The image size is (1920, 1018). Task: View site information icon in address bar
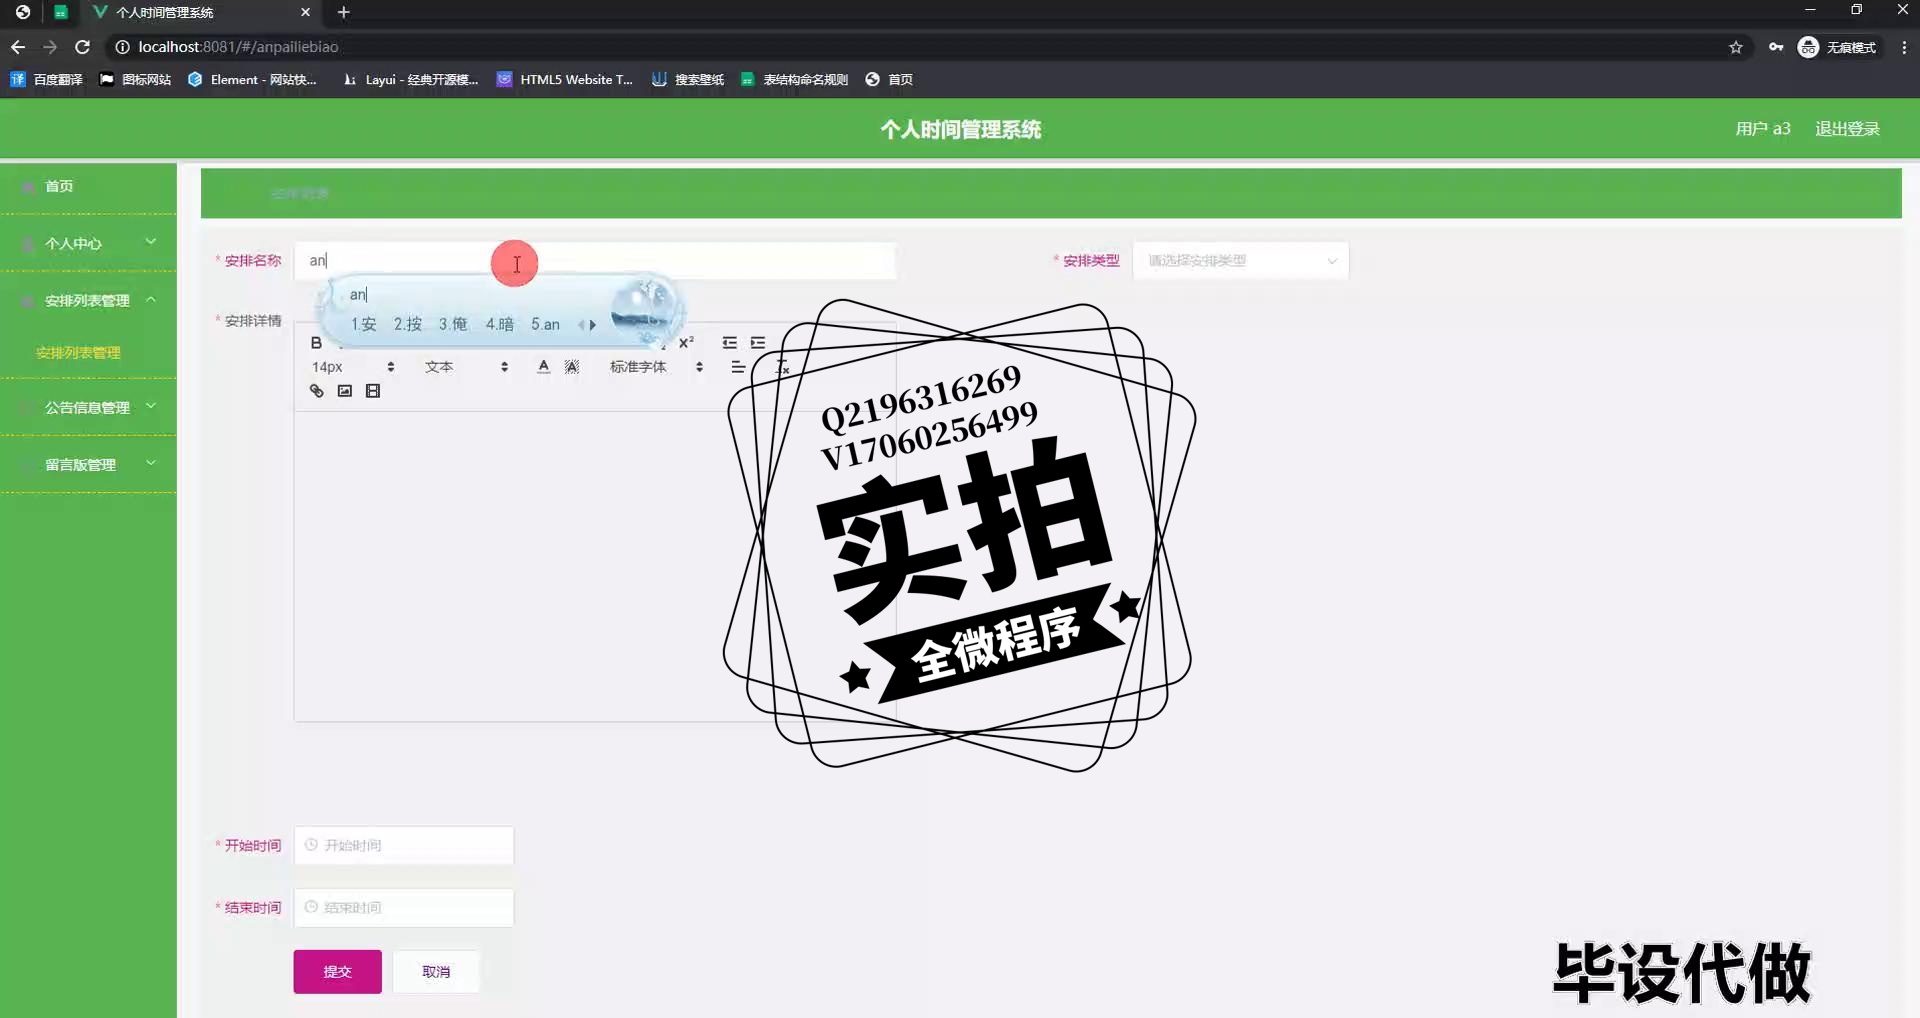click(x=122, y=47)
